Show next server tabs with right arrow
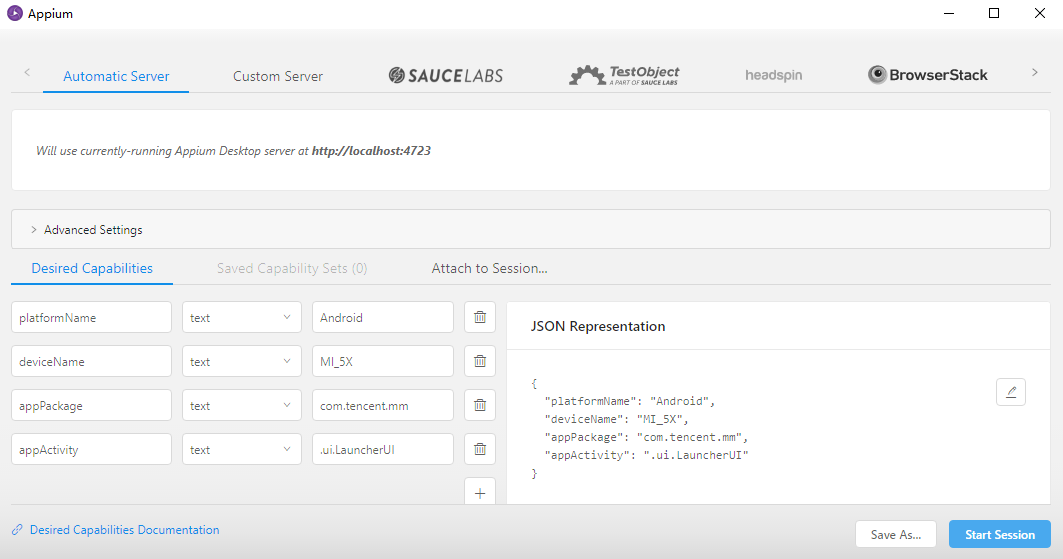The image size is (1063, 559). coord(1035,73)
